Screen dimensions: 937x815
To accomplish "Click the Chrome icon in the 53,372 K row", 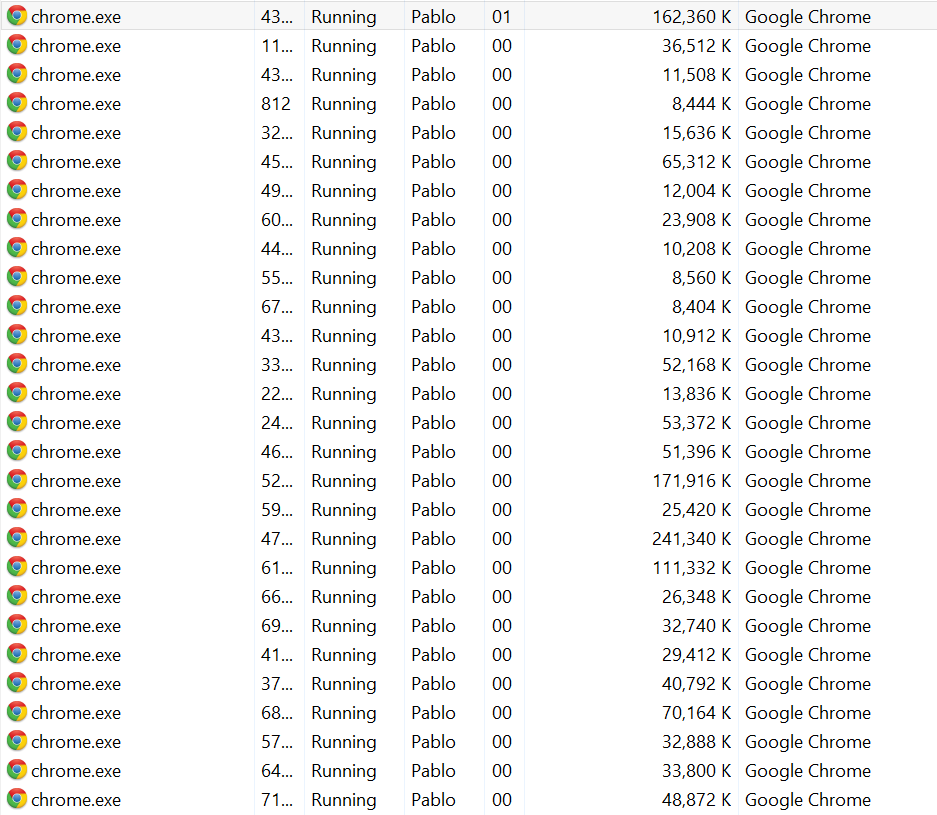I will [17, 422].
